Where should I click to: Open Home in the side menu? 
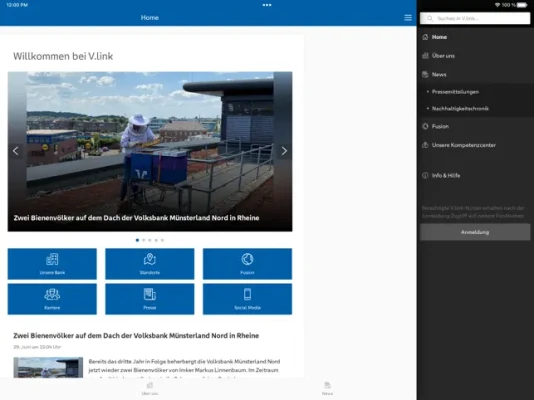coord(475,37)
